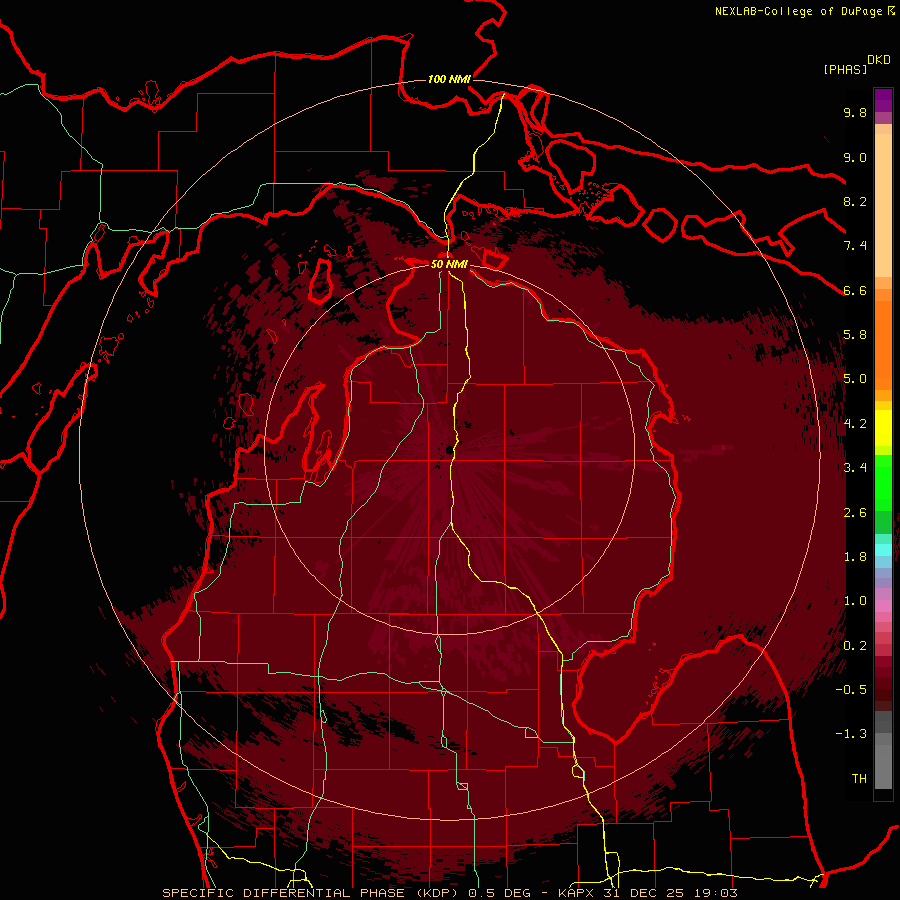Pick the purple swatch atop the color bar
The width and height of the screenshot is (900, 900).
click(883, 100)
